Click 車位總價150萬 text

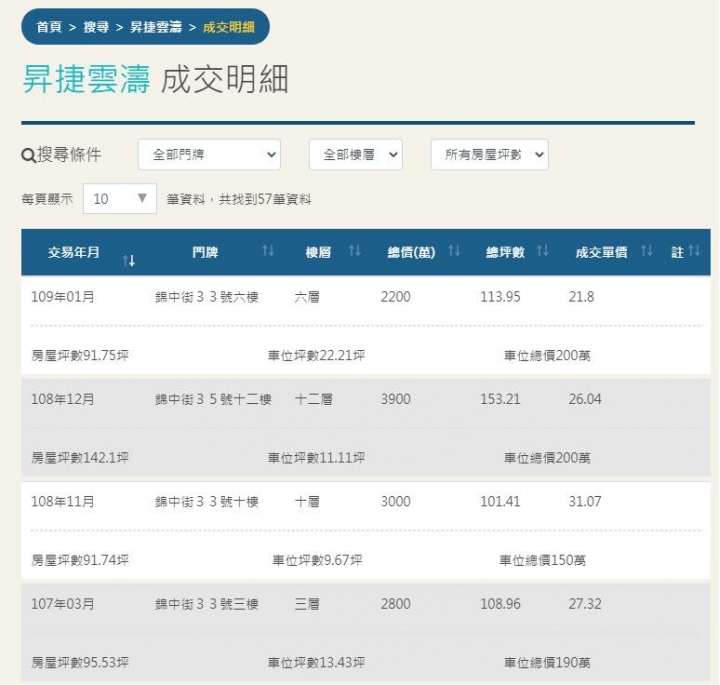[x=543, y=560]
